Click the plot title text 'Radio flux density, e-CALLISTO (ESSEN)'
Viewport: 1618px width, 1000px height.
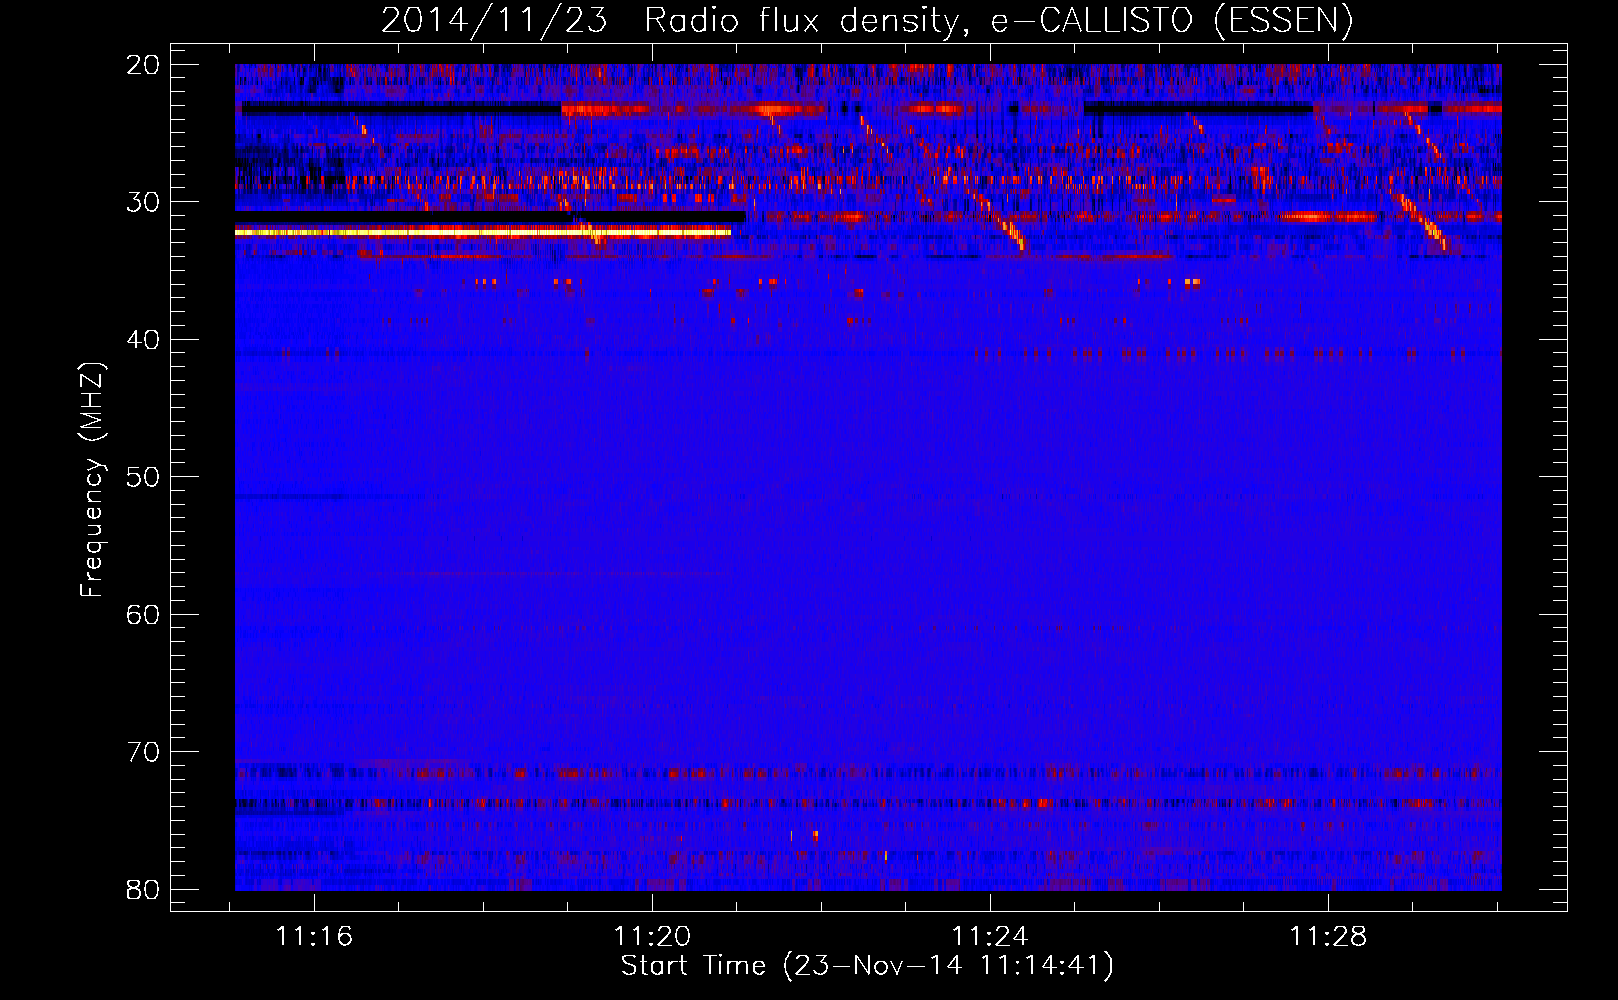999,20
